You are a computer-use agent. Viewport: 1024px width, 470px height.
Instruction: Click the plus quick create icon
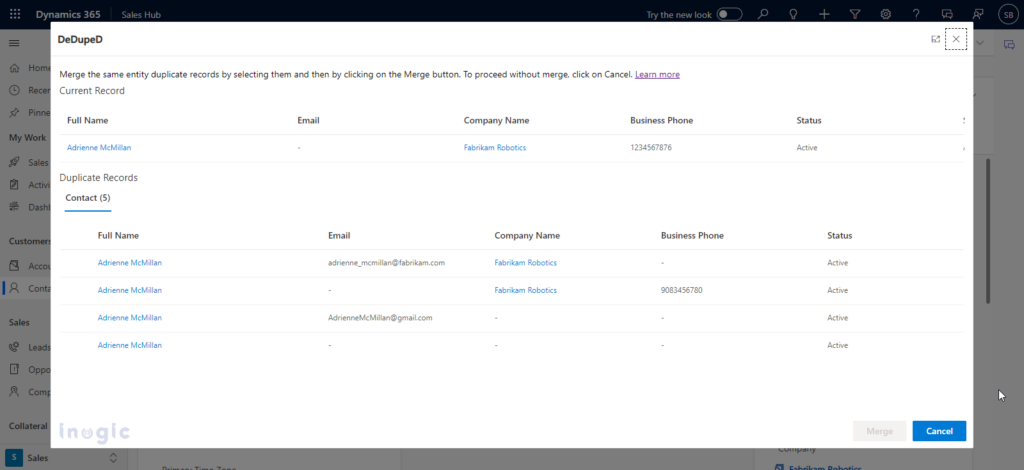pyautogui.click(x=824, y=14)
